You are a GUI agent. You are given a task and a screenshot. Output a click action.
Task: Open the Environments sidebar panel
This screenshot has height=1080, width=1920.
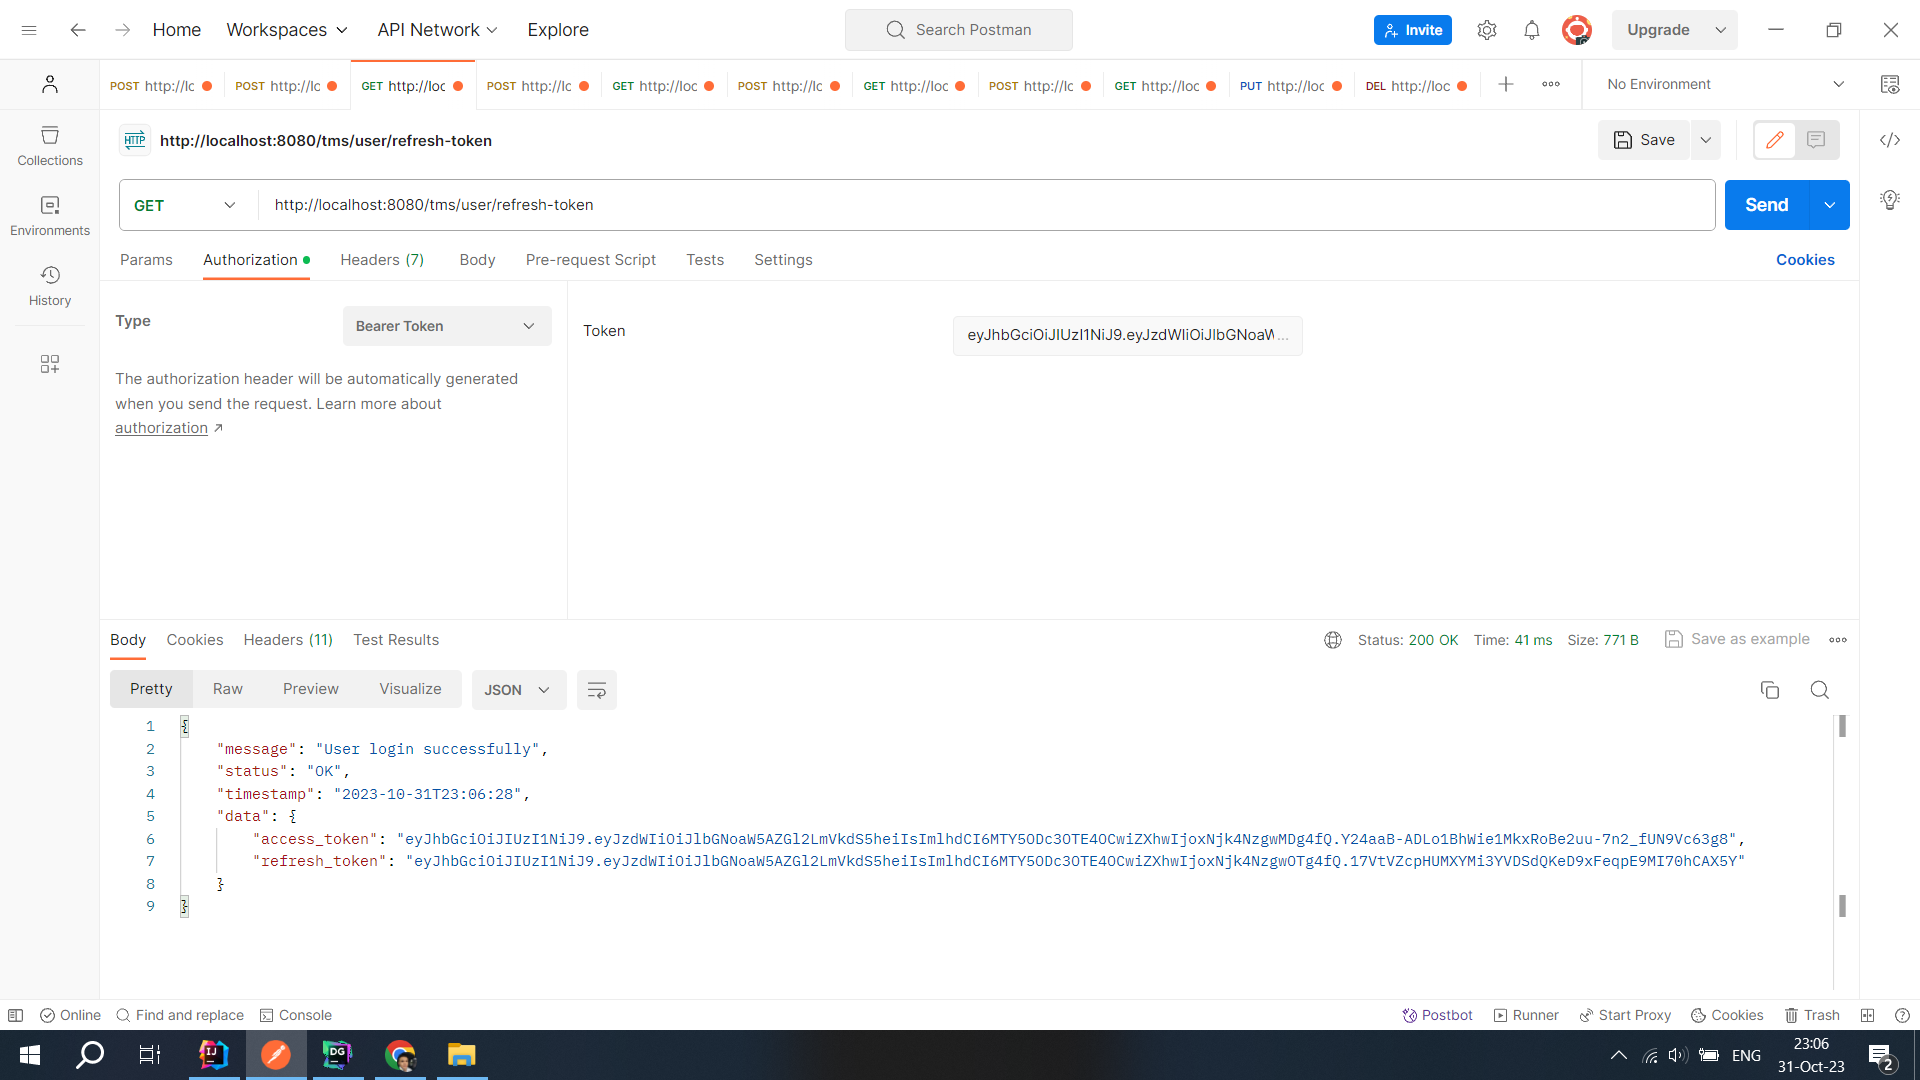coord(49,213)
